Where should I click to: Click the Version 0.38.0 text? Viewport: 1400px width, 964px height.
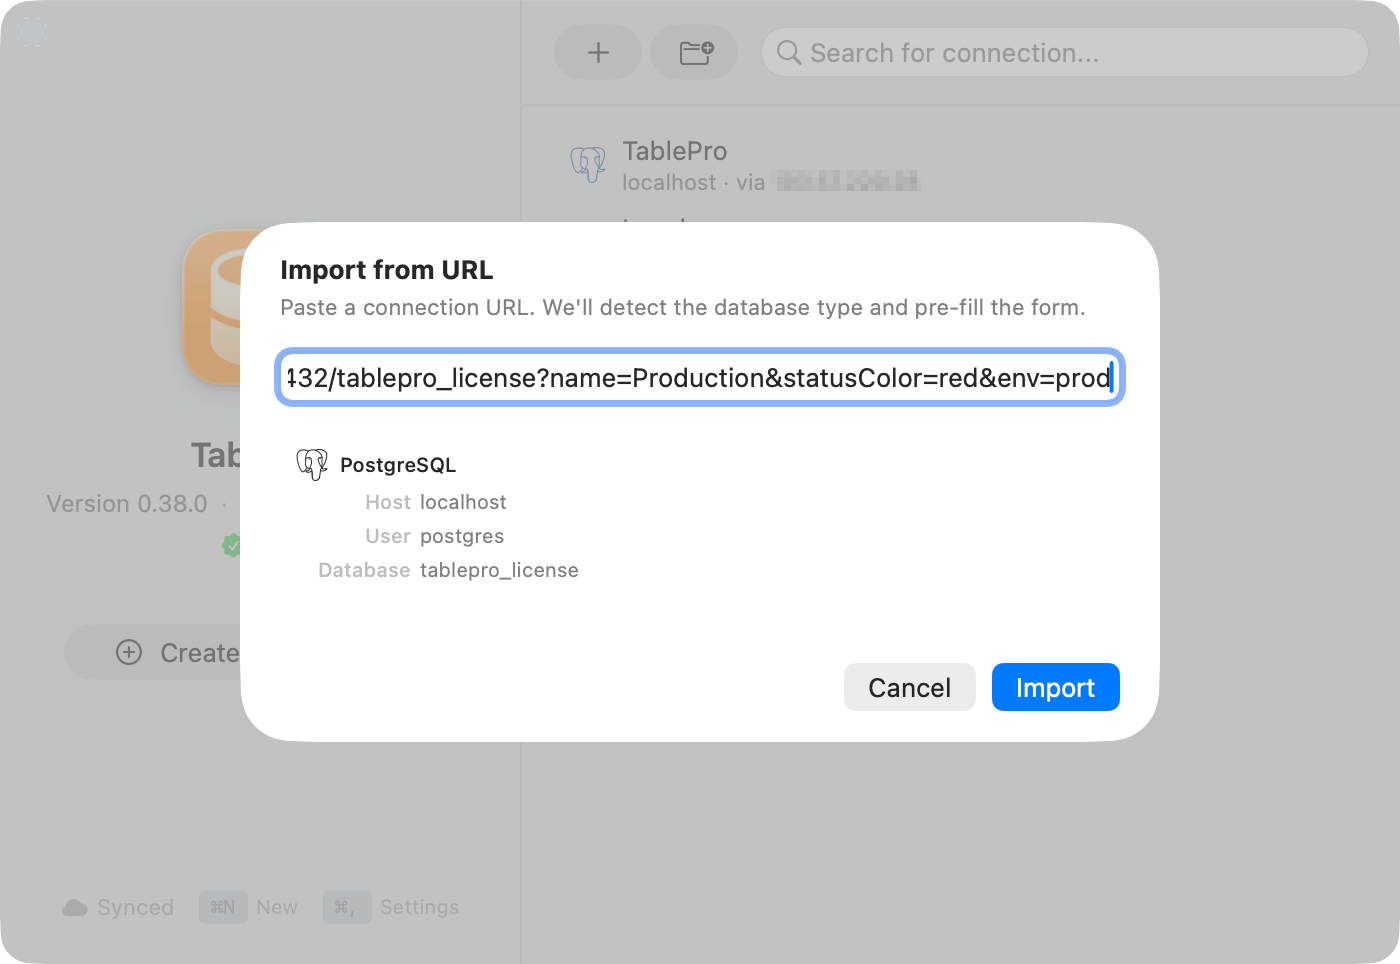tap(127, 503)
